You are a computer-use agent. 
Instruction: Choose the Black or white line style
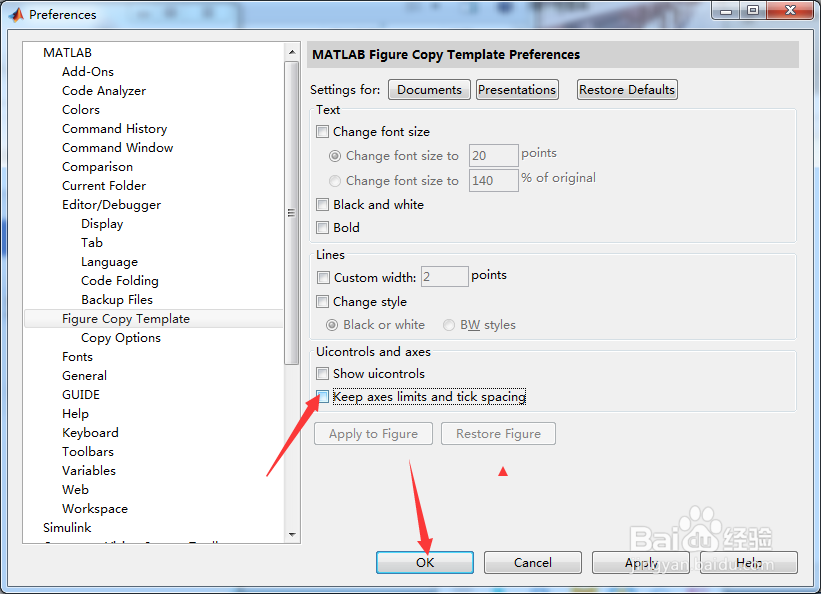coord(334,324)
